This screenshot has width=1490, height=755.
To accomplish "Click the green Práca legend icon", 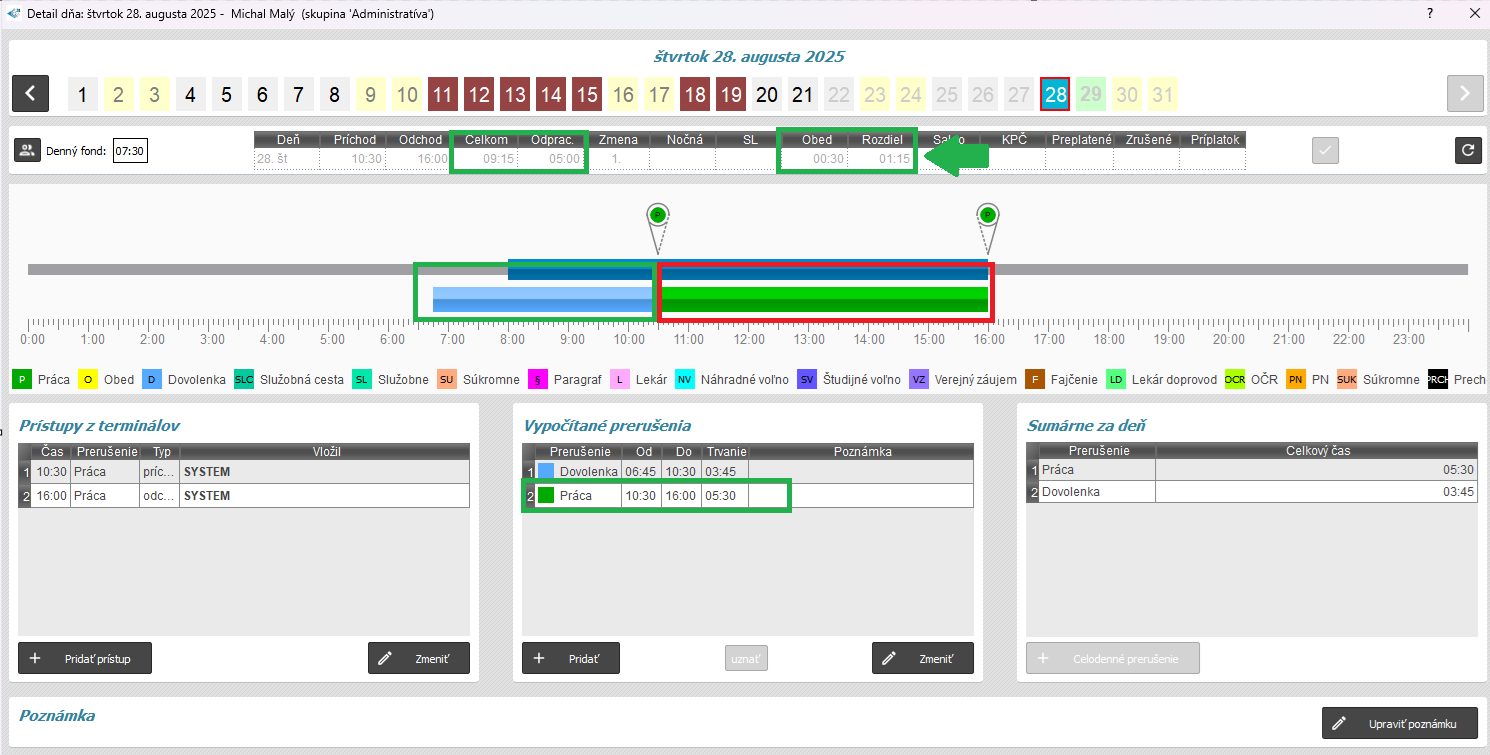I will [22, 380].
